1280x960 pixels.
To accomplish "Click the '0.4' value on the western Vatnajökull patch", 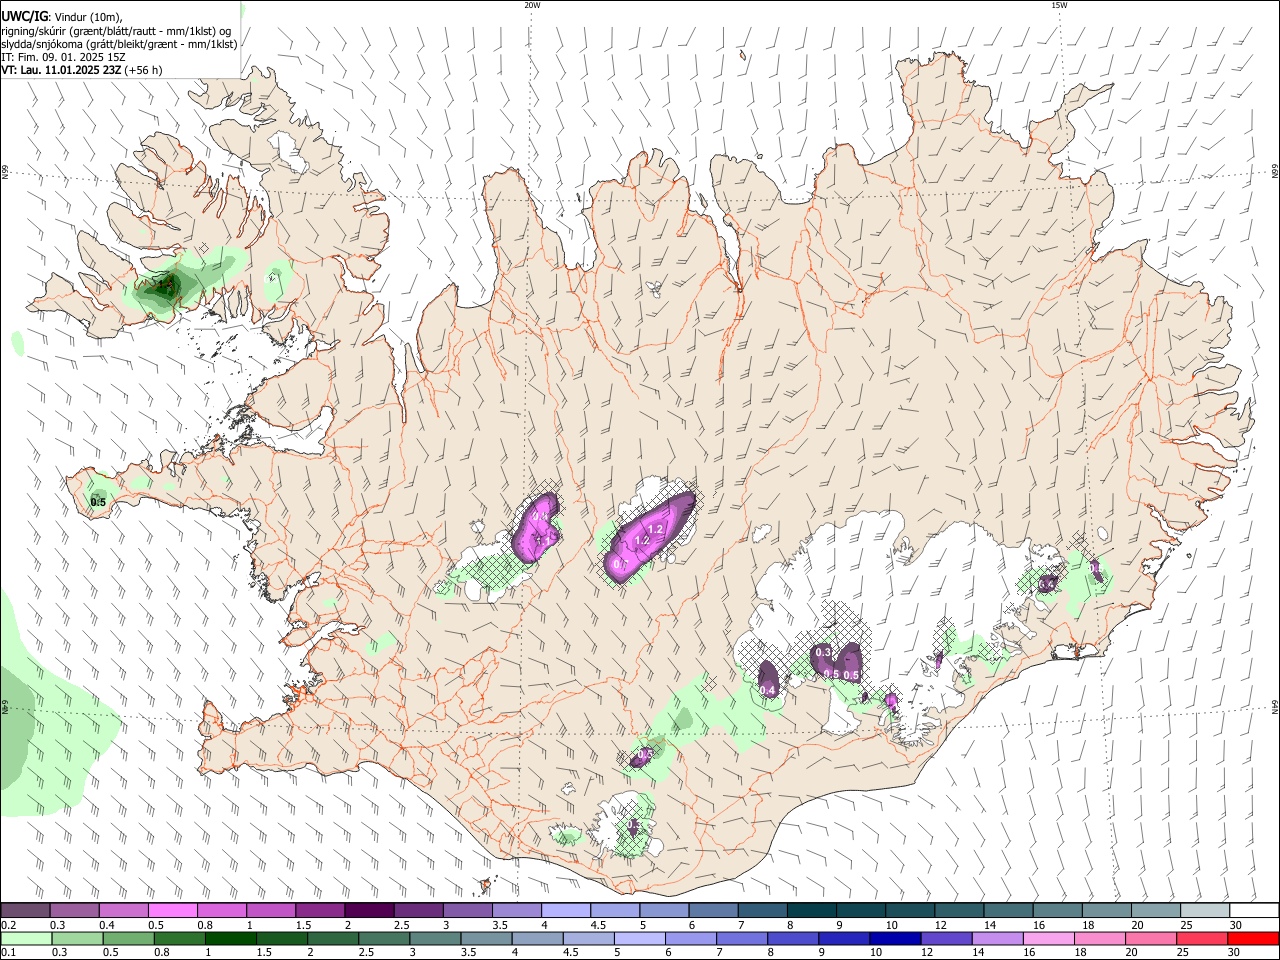I will coord(768,691).
